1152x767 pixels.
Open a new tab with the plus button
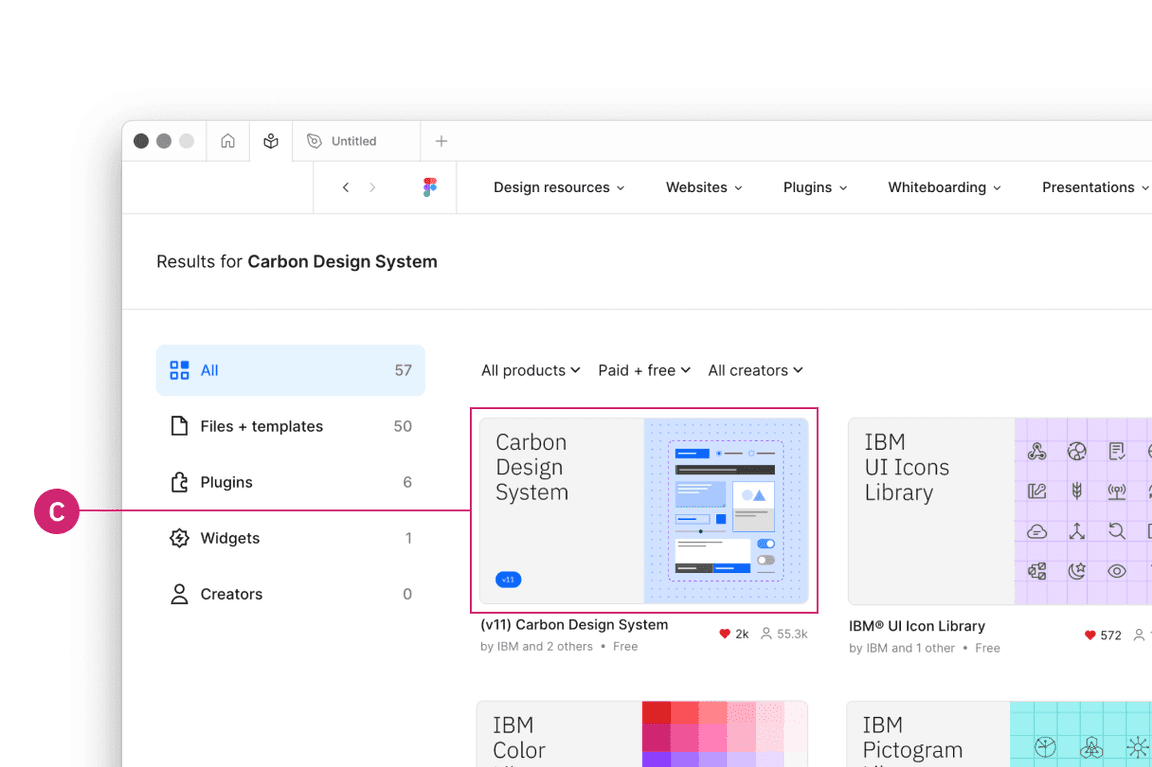[441, 141]
